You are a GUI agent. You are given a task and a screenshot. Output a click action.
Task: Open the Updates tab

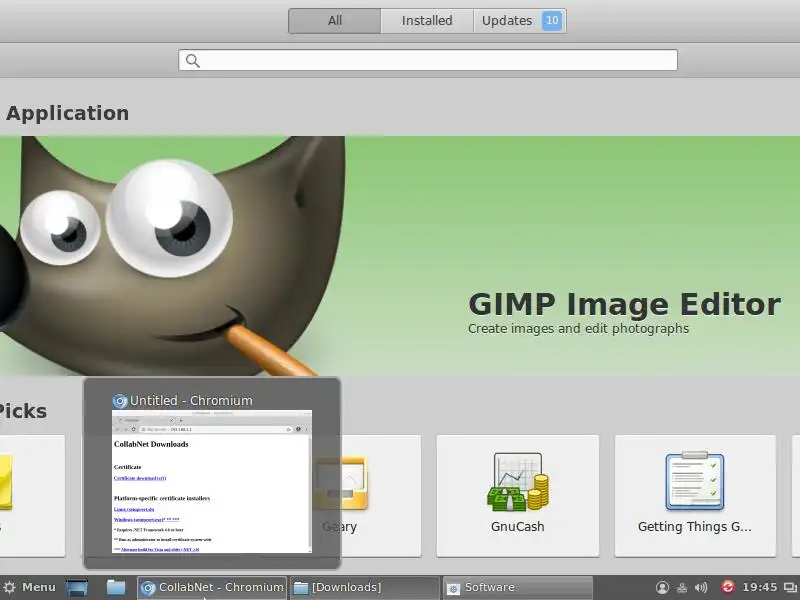point(519,21)
